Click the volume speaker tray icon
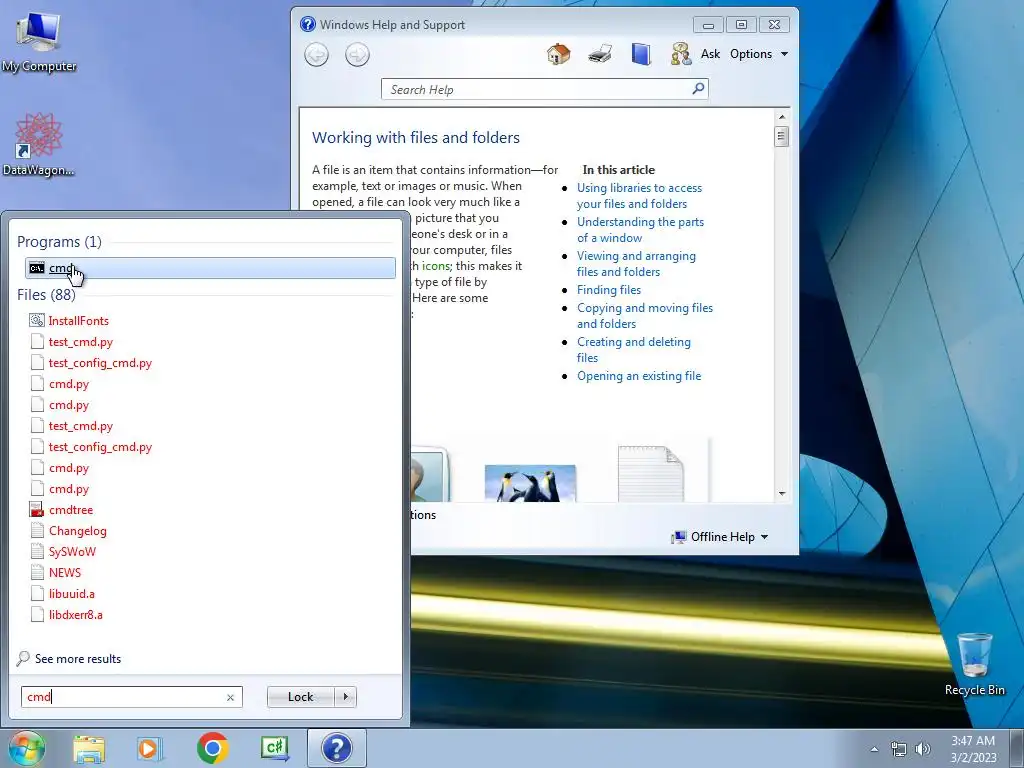Viewport: 1024px width, 768px height. point(922,749)
